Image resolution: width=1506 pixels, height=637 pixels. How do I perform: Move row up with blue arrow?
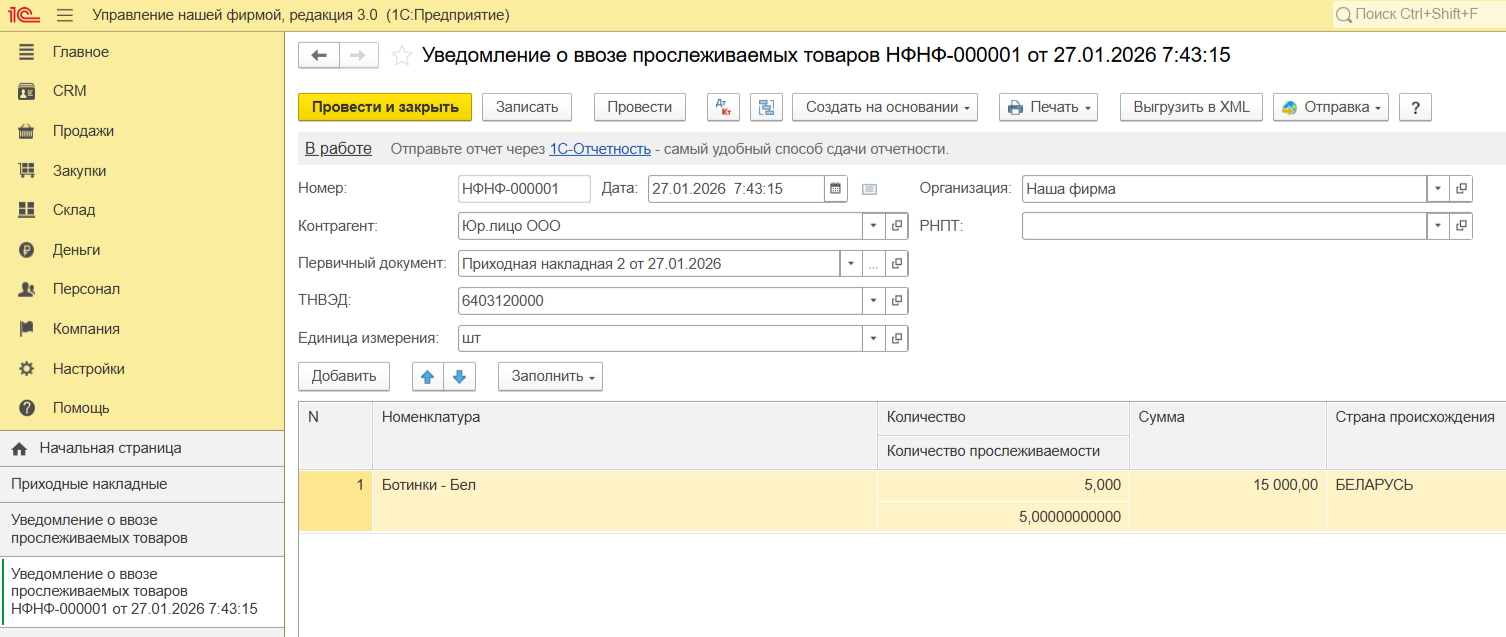[428, 377]
